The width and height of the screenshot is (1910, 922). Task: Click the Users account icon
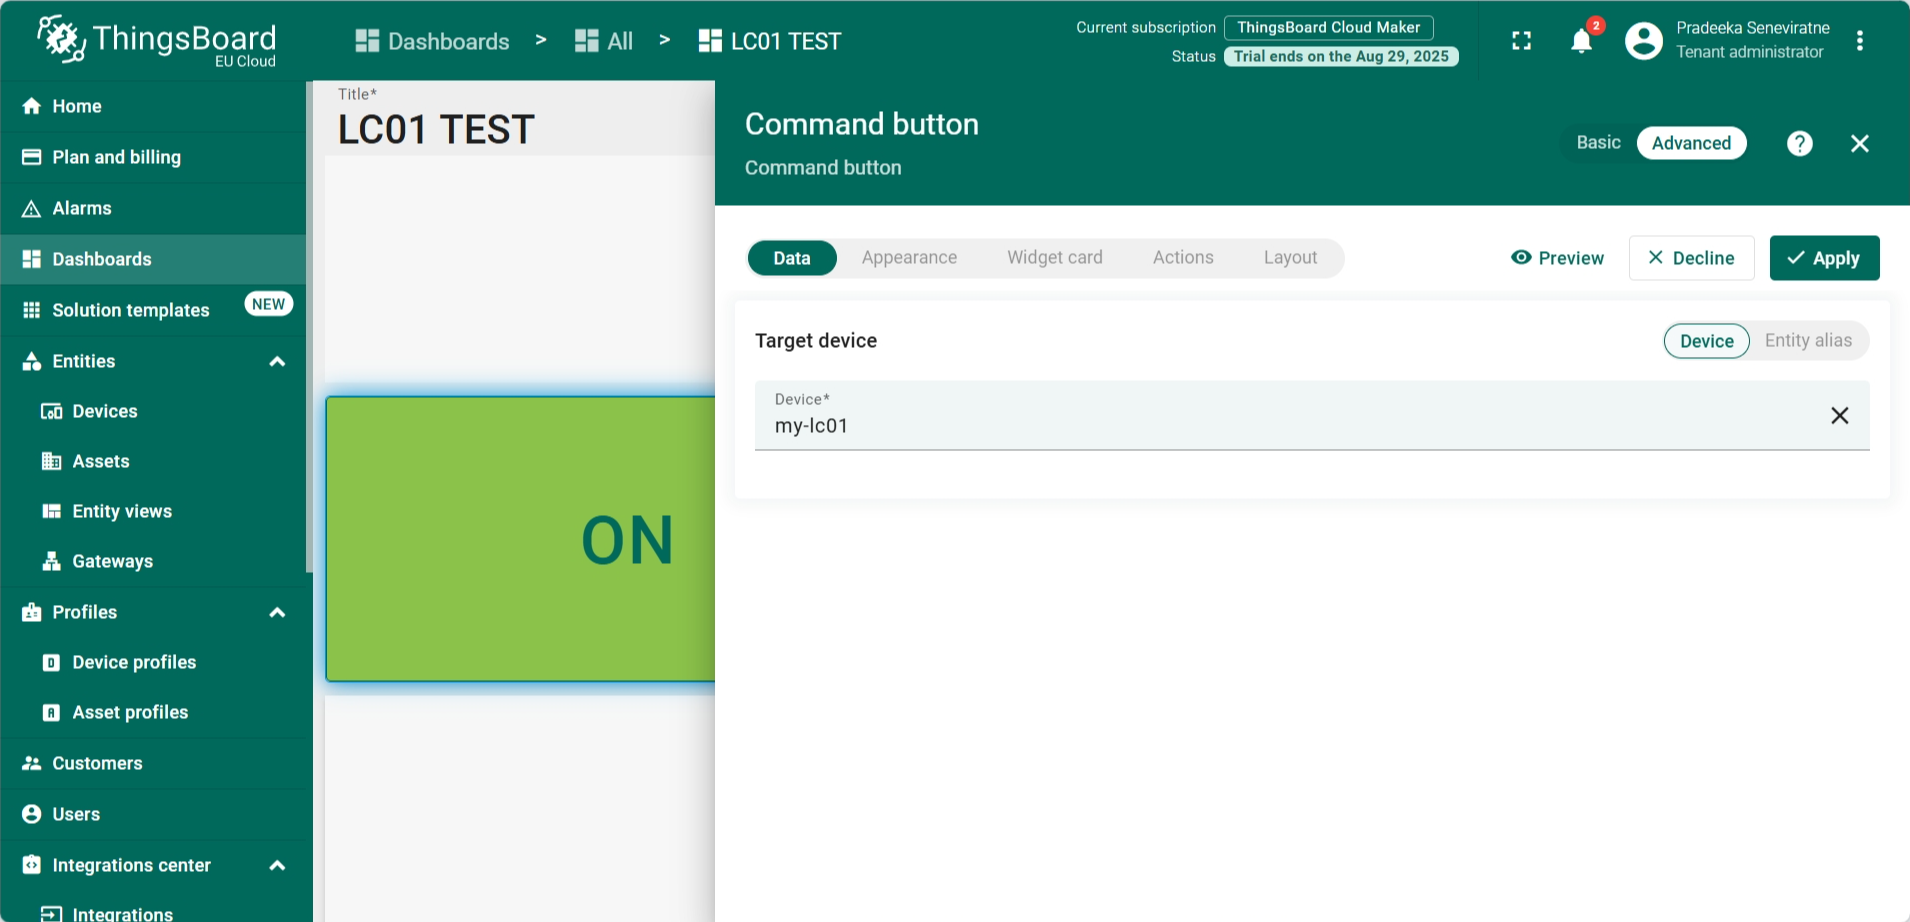click(32, 814)
